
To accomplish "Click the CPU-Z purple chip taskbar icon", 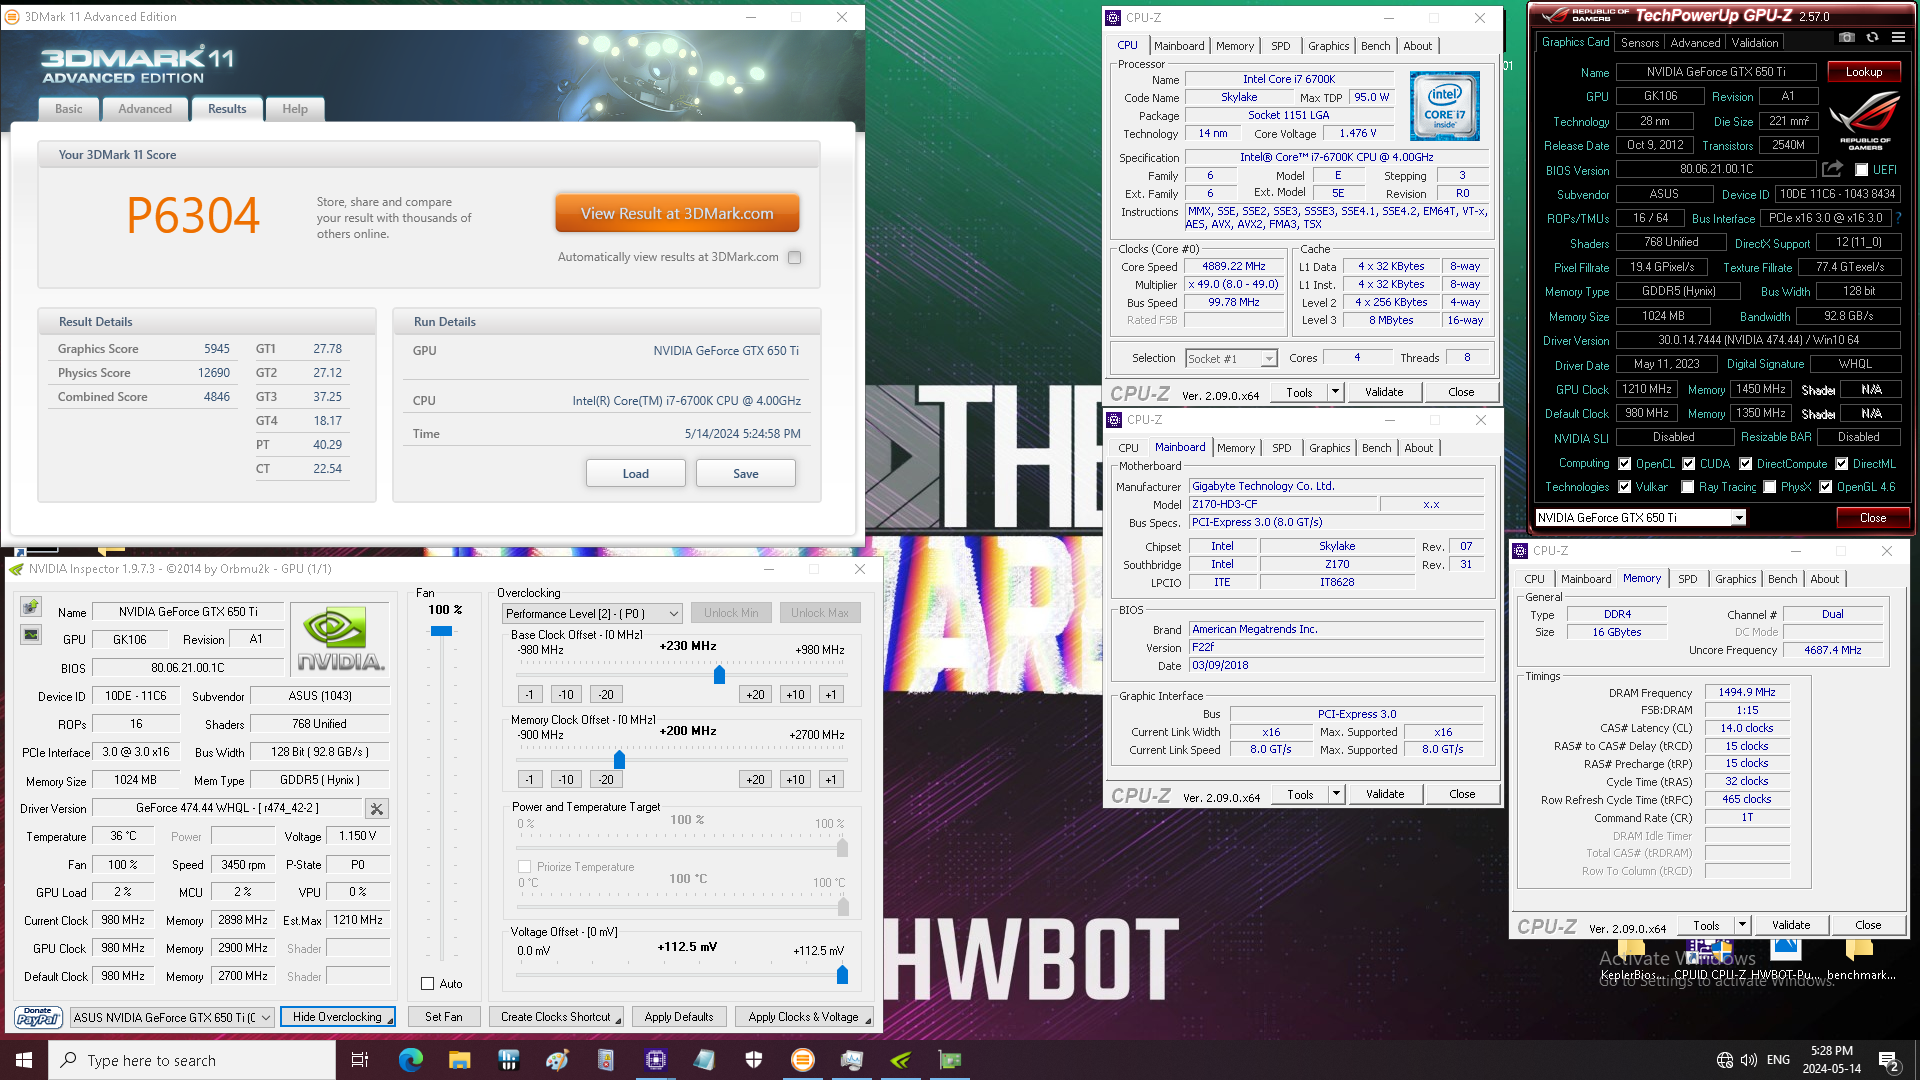I will [x=656, y=1060].
